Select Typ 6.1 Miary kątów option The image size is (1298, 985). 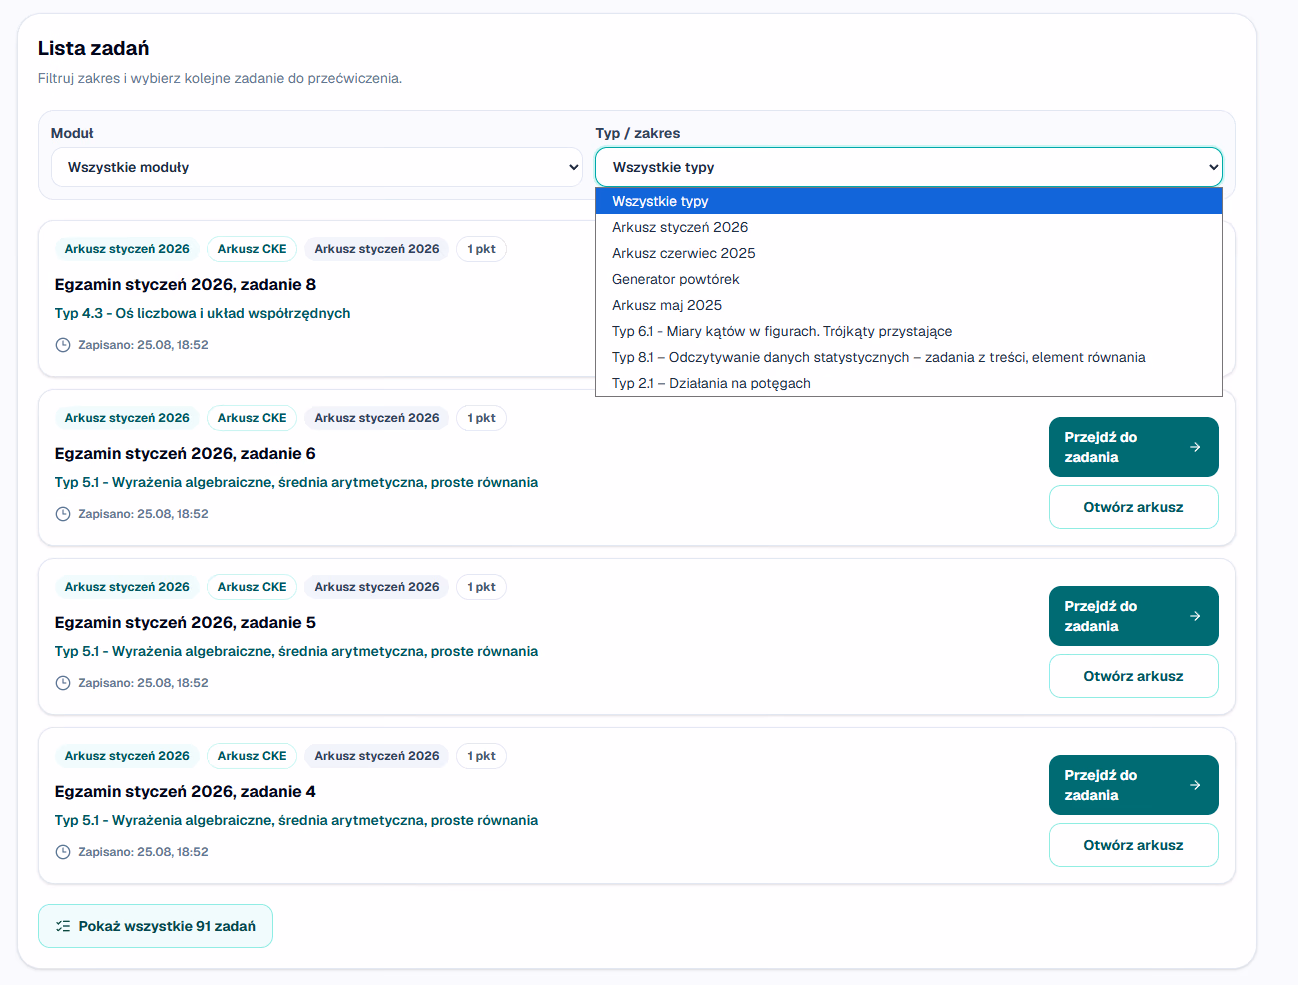coord(908,331)
